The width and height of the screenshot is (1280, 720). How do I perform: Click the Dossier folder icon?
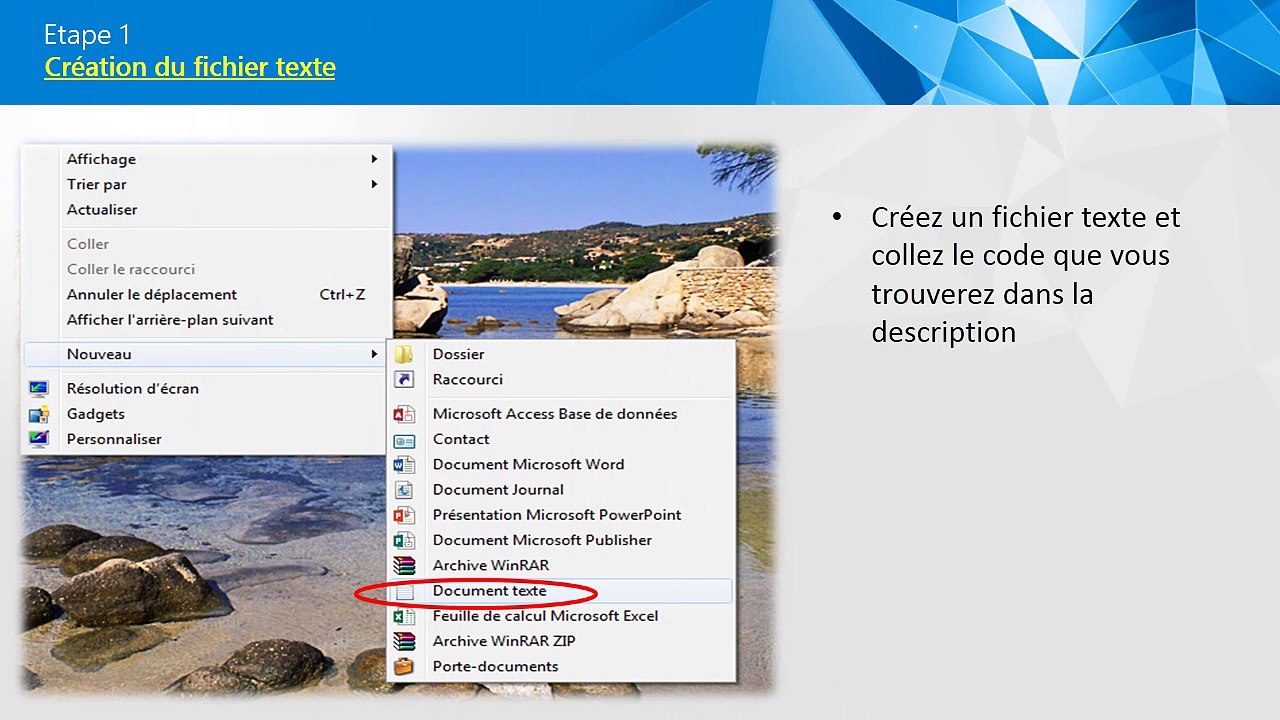(404, 354)
